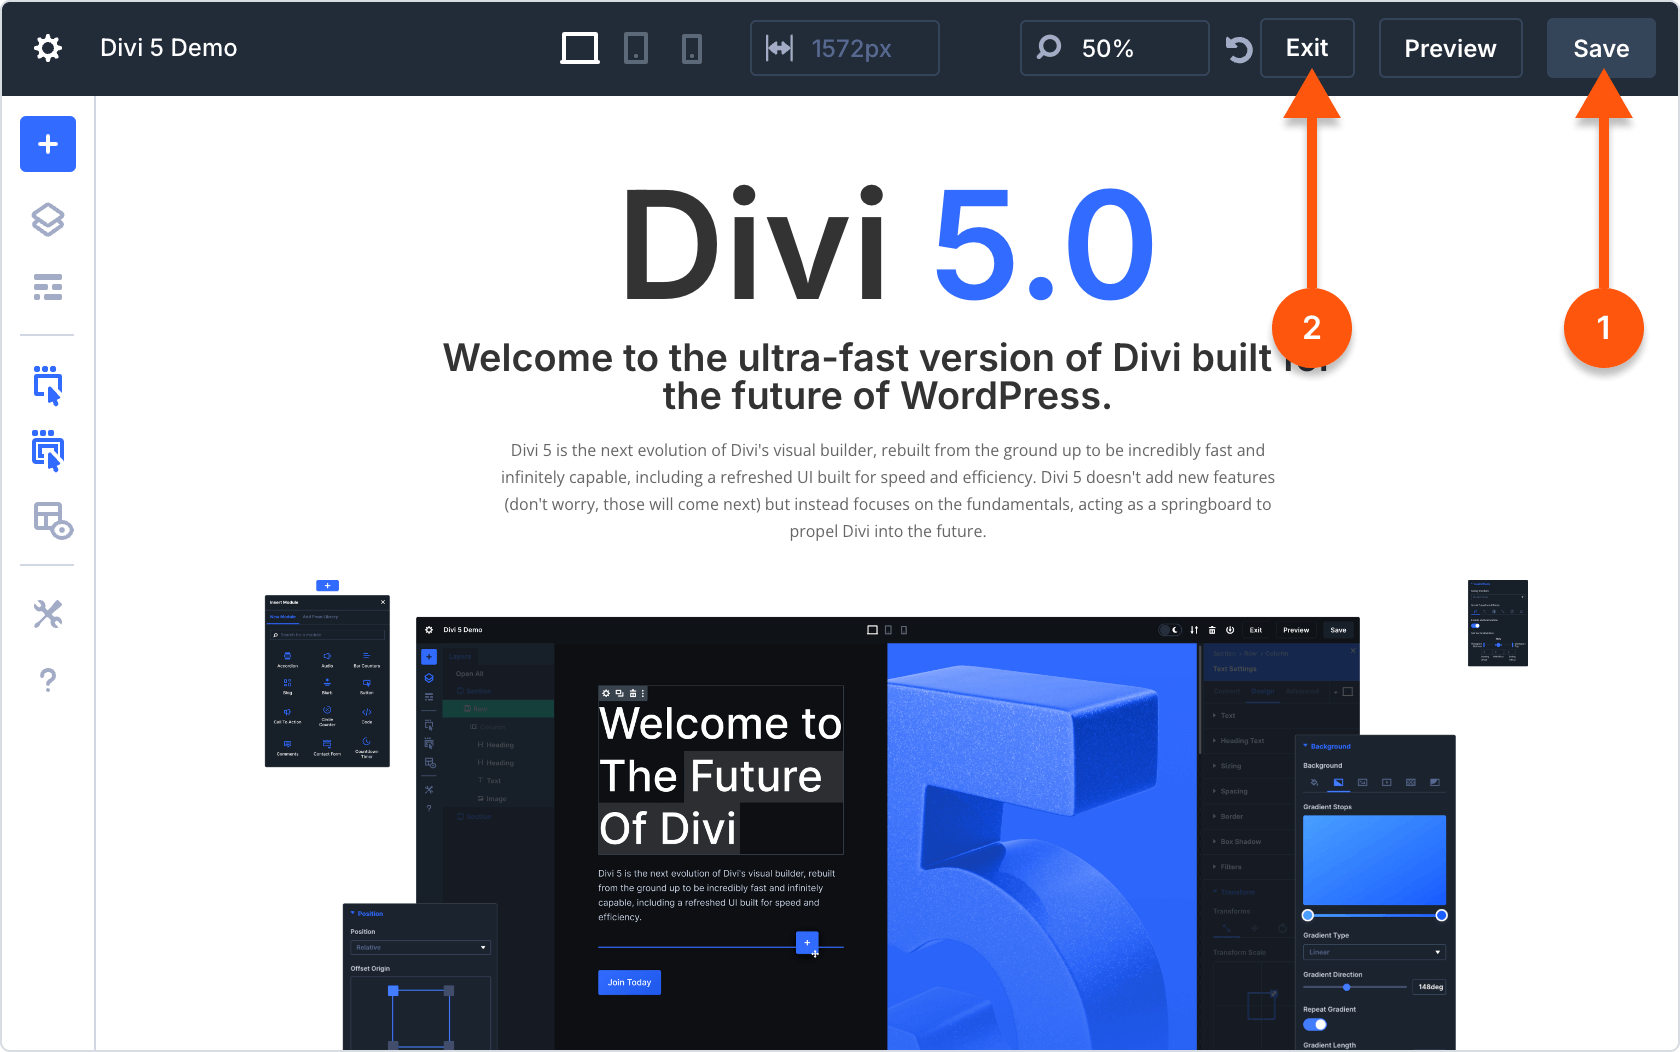The height and width of the screenshot is (1052, 1680).
Task: Toggle dark mode switch in the embedded builder toolbar
Action: point(1169,630)
